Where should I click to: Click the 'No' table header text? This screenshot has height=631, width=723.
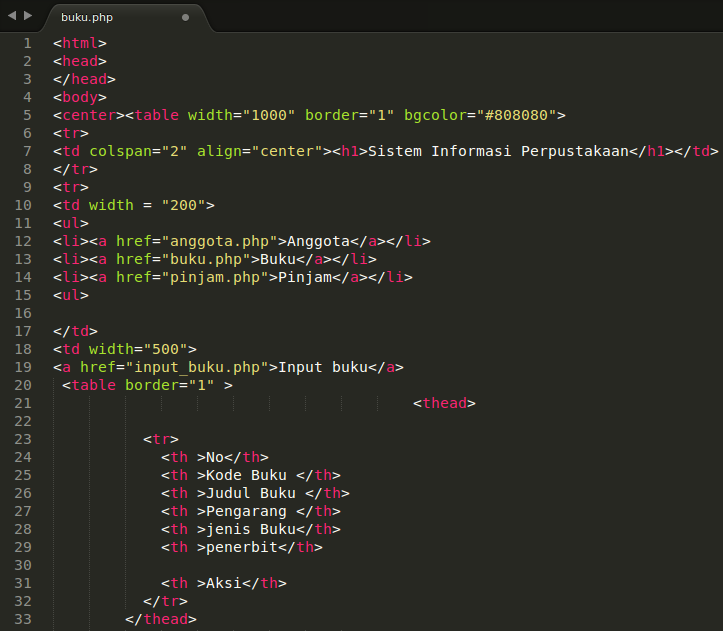tap(215, 457)
